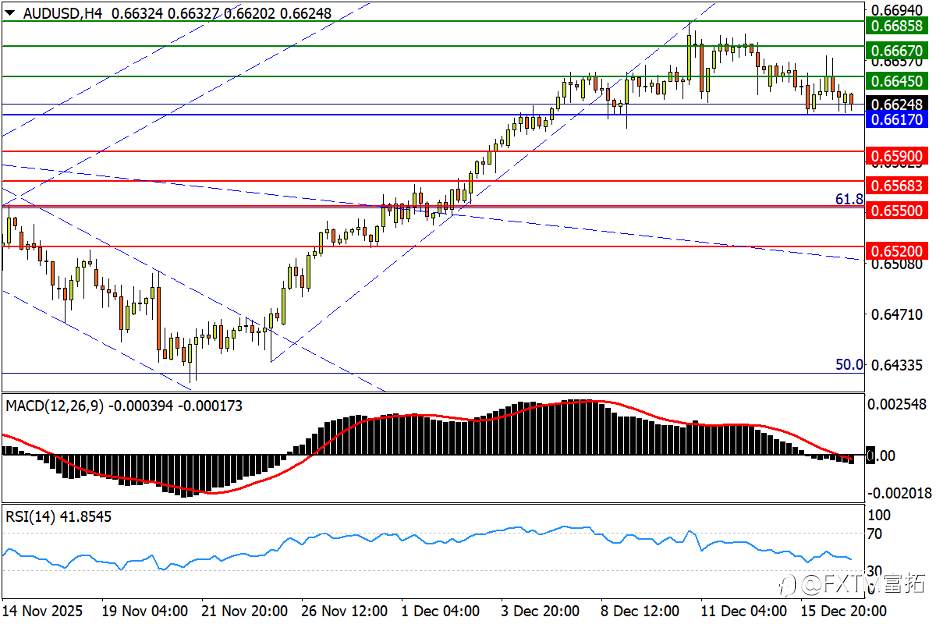Select the red 0.65500 level label
936x624 pixels.
coord(897,210)
